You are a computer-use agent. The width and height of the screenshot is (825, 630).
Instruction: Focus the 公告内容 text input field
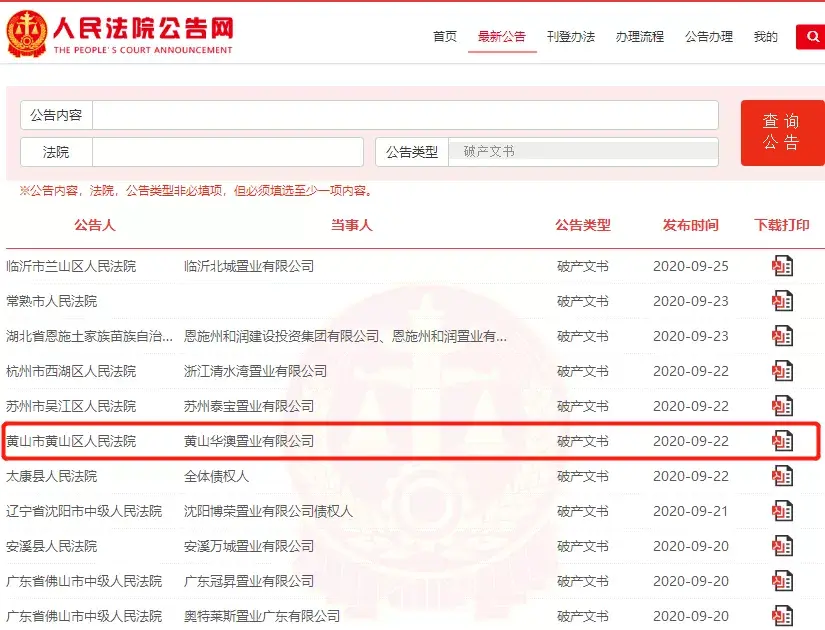pyautogui.click(x=405, y=115)
